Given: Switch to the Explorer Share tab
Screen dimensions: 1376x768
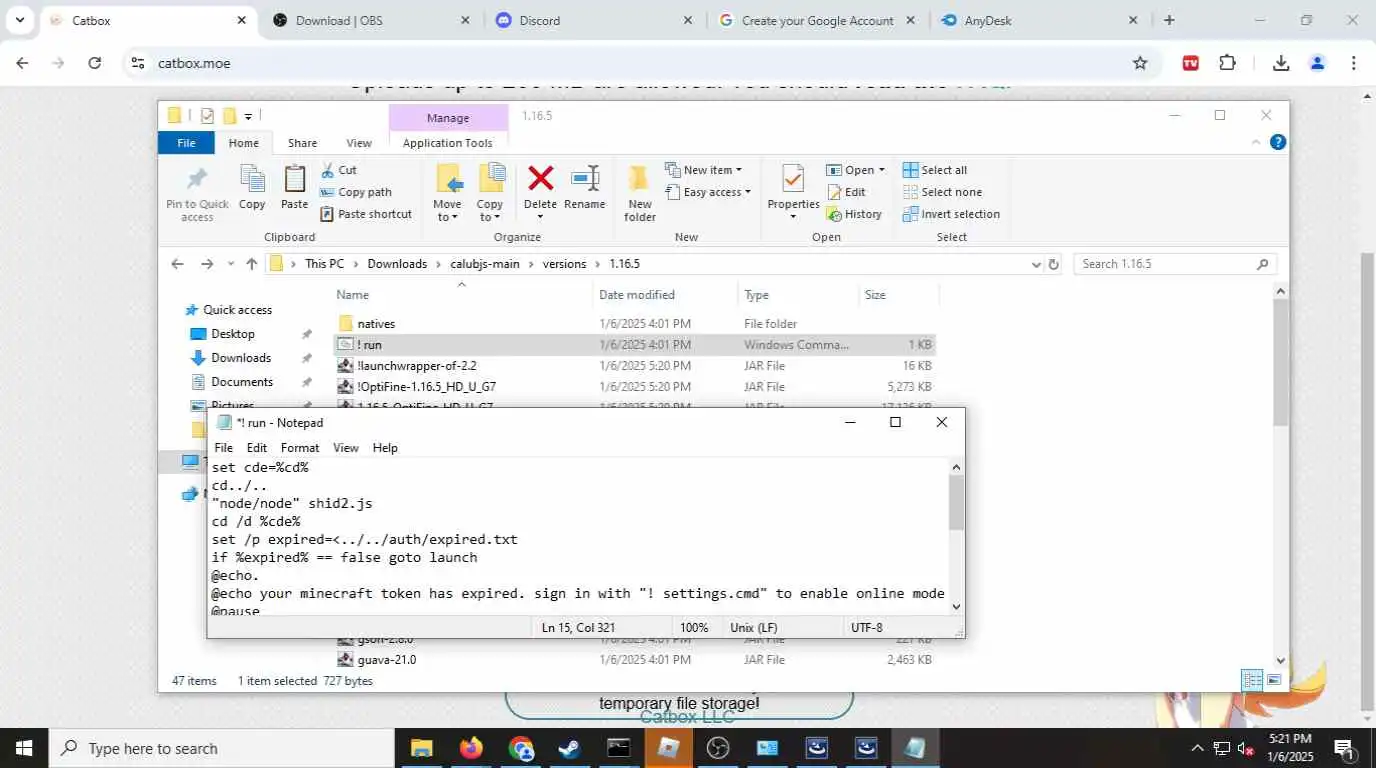Looking at the screenshot, I should point(302,143).
